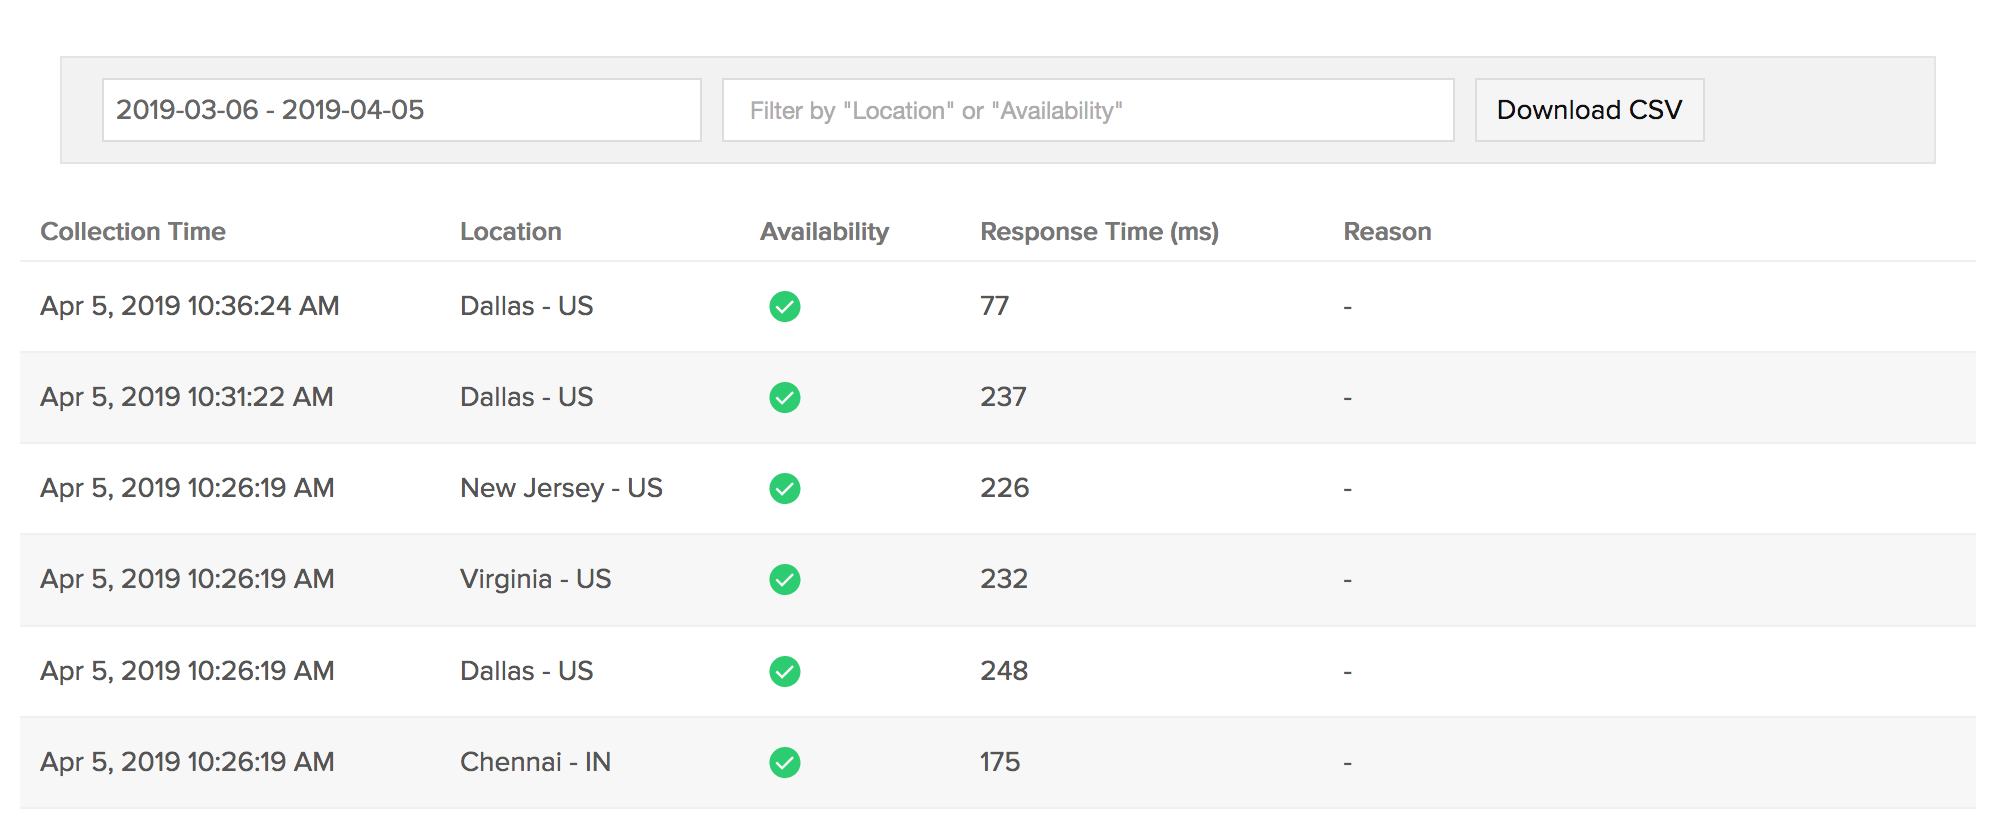This screenshot has height=814, width=1997.
Task: Click the Availability column header
Action: pyautogui.click(x=824, y=232)
